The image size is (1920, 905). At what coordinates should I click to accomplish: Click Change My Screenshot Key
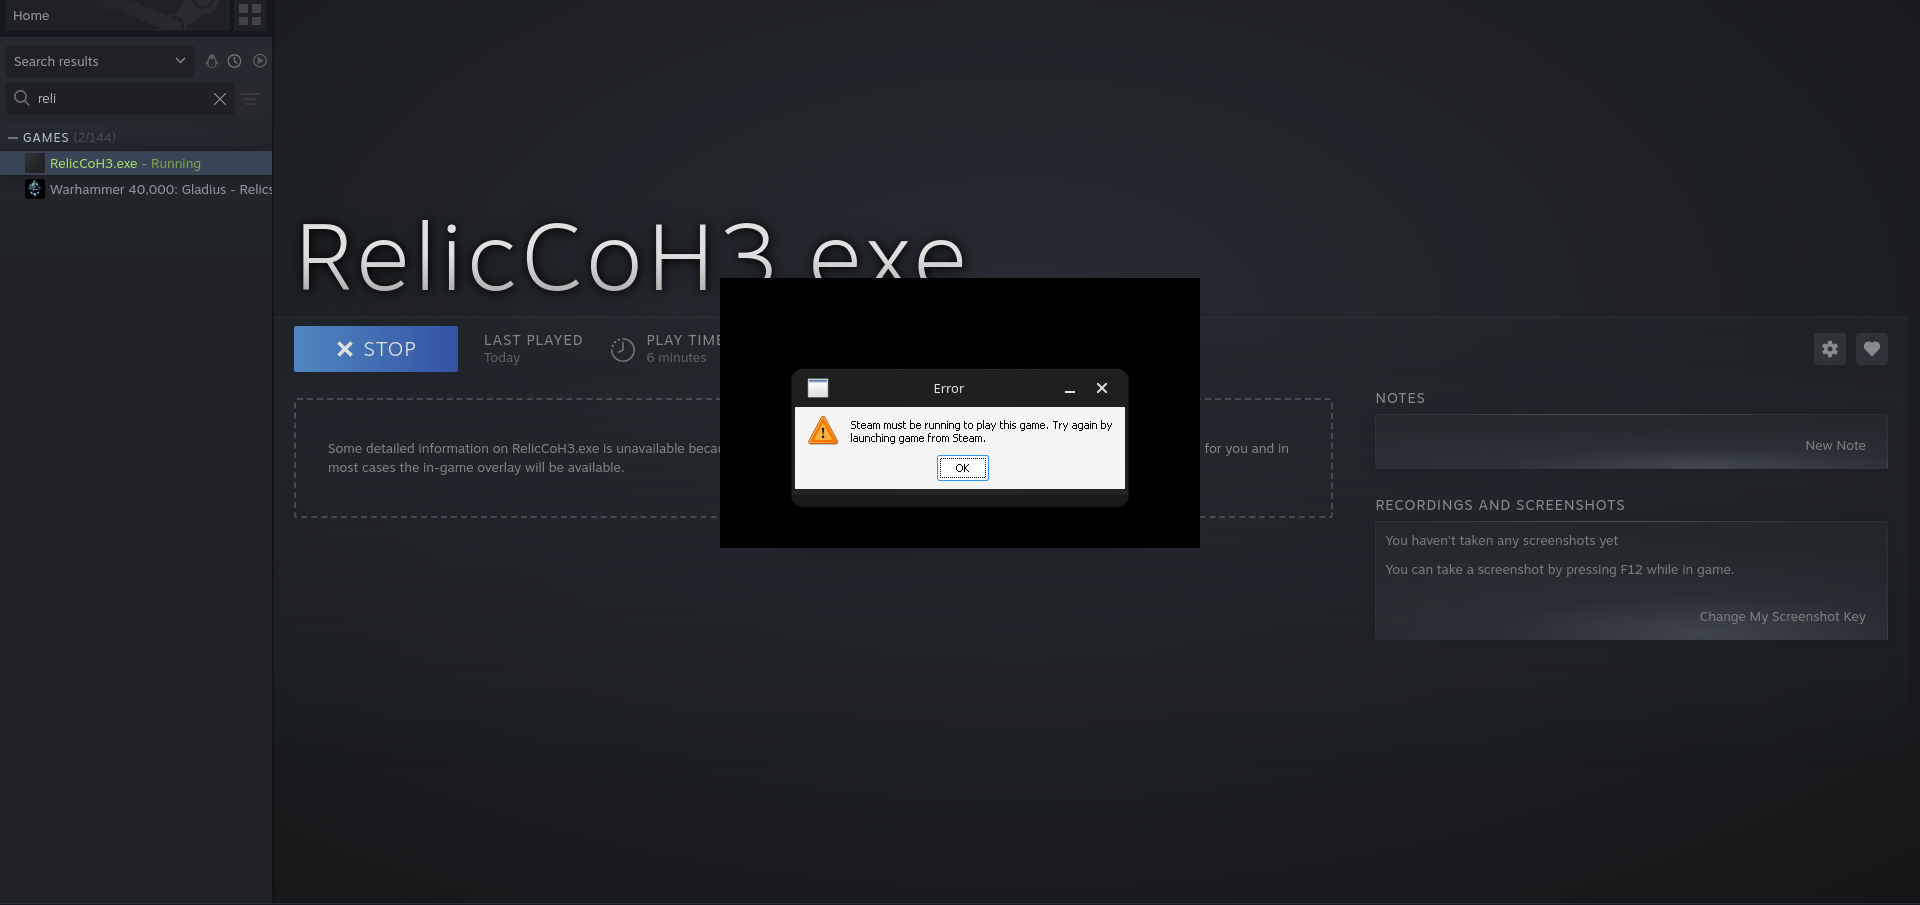pos(1782,617)
